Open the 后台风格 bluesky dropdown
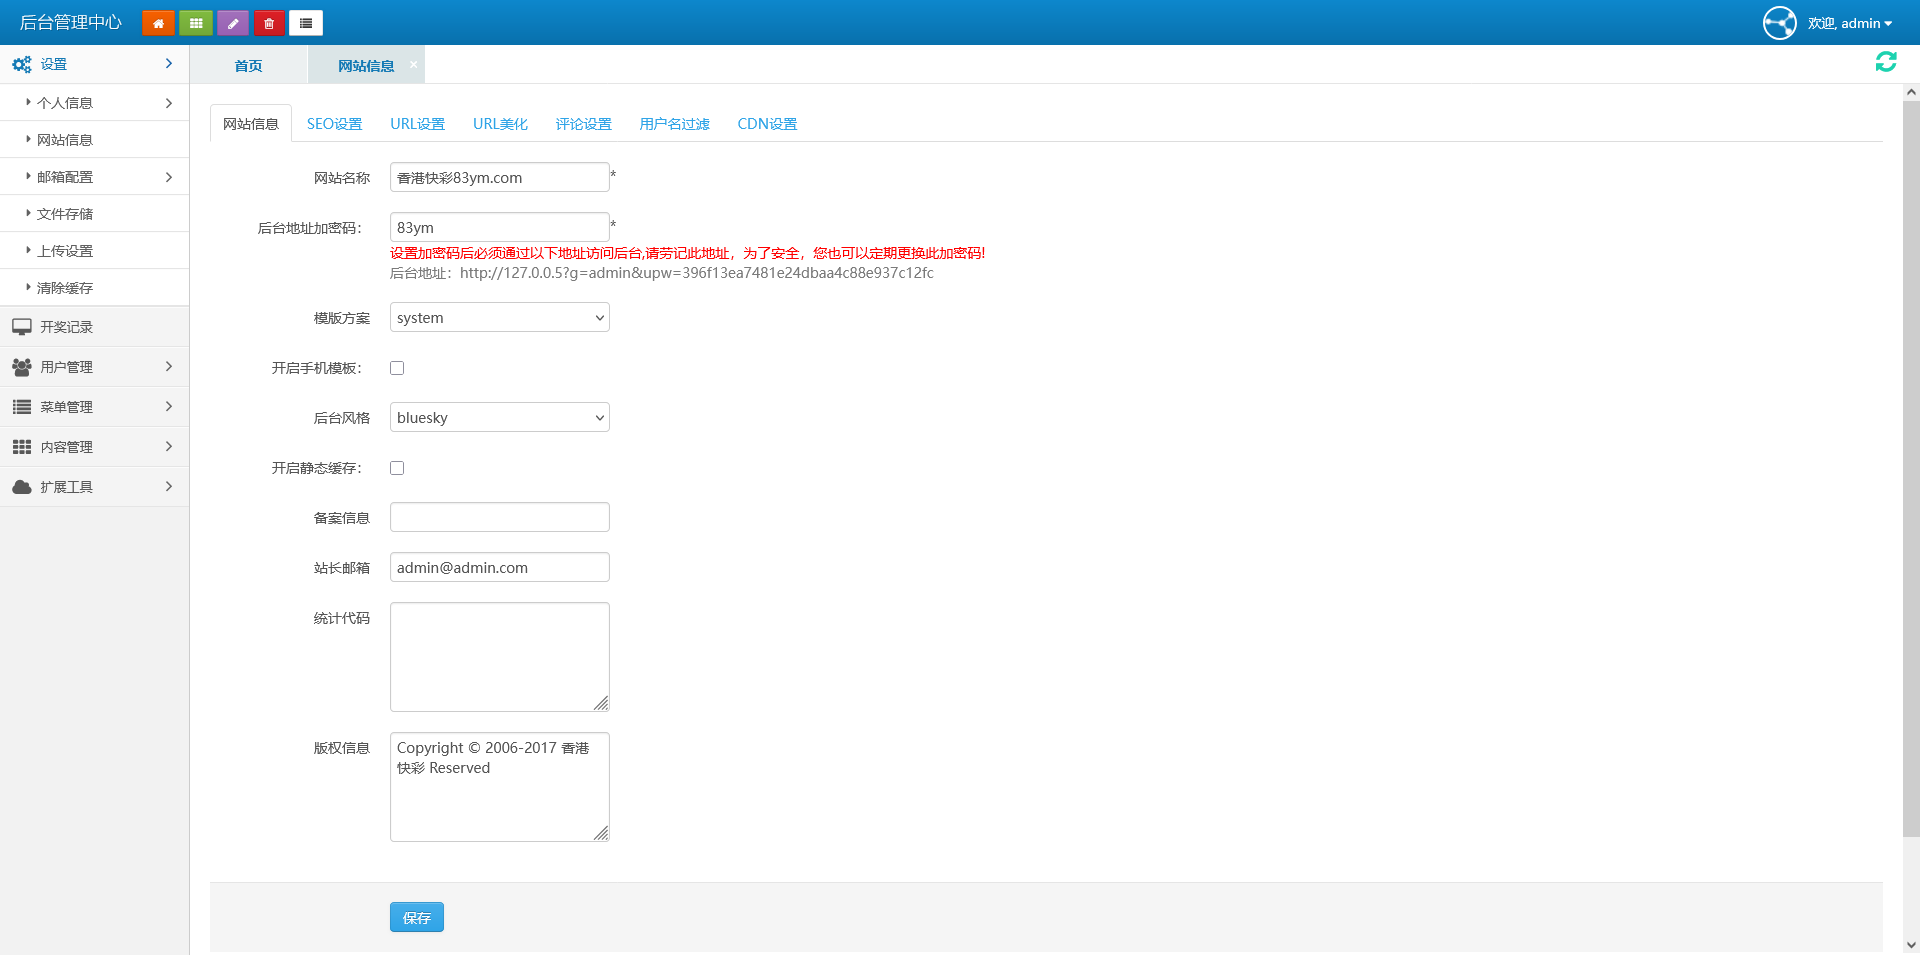1920x955 pixels. click(x=500, y=418)
